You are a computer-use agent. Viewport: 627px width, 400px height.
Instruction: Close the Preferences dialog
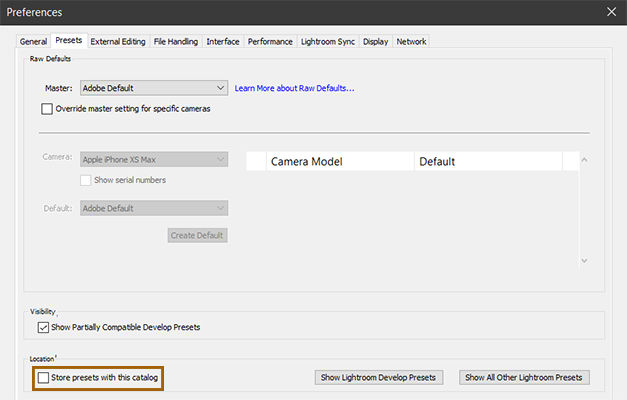point(611,12)
